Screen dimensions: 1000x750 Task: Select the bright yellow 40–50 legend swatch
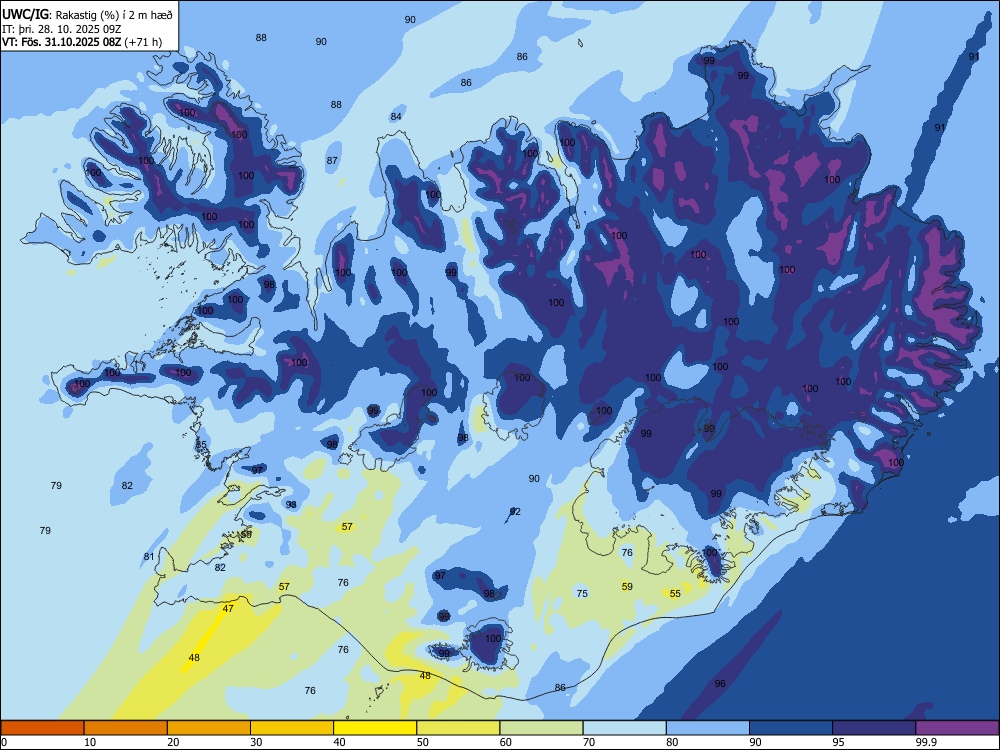[x=375, y=728]
